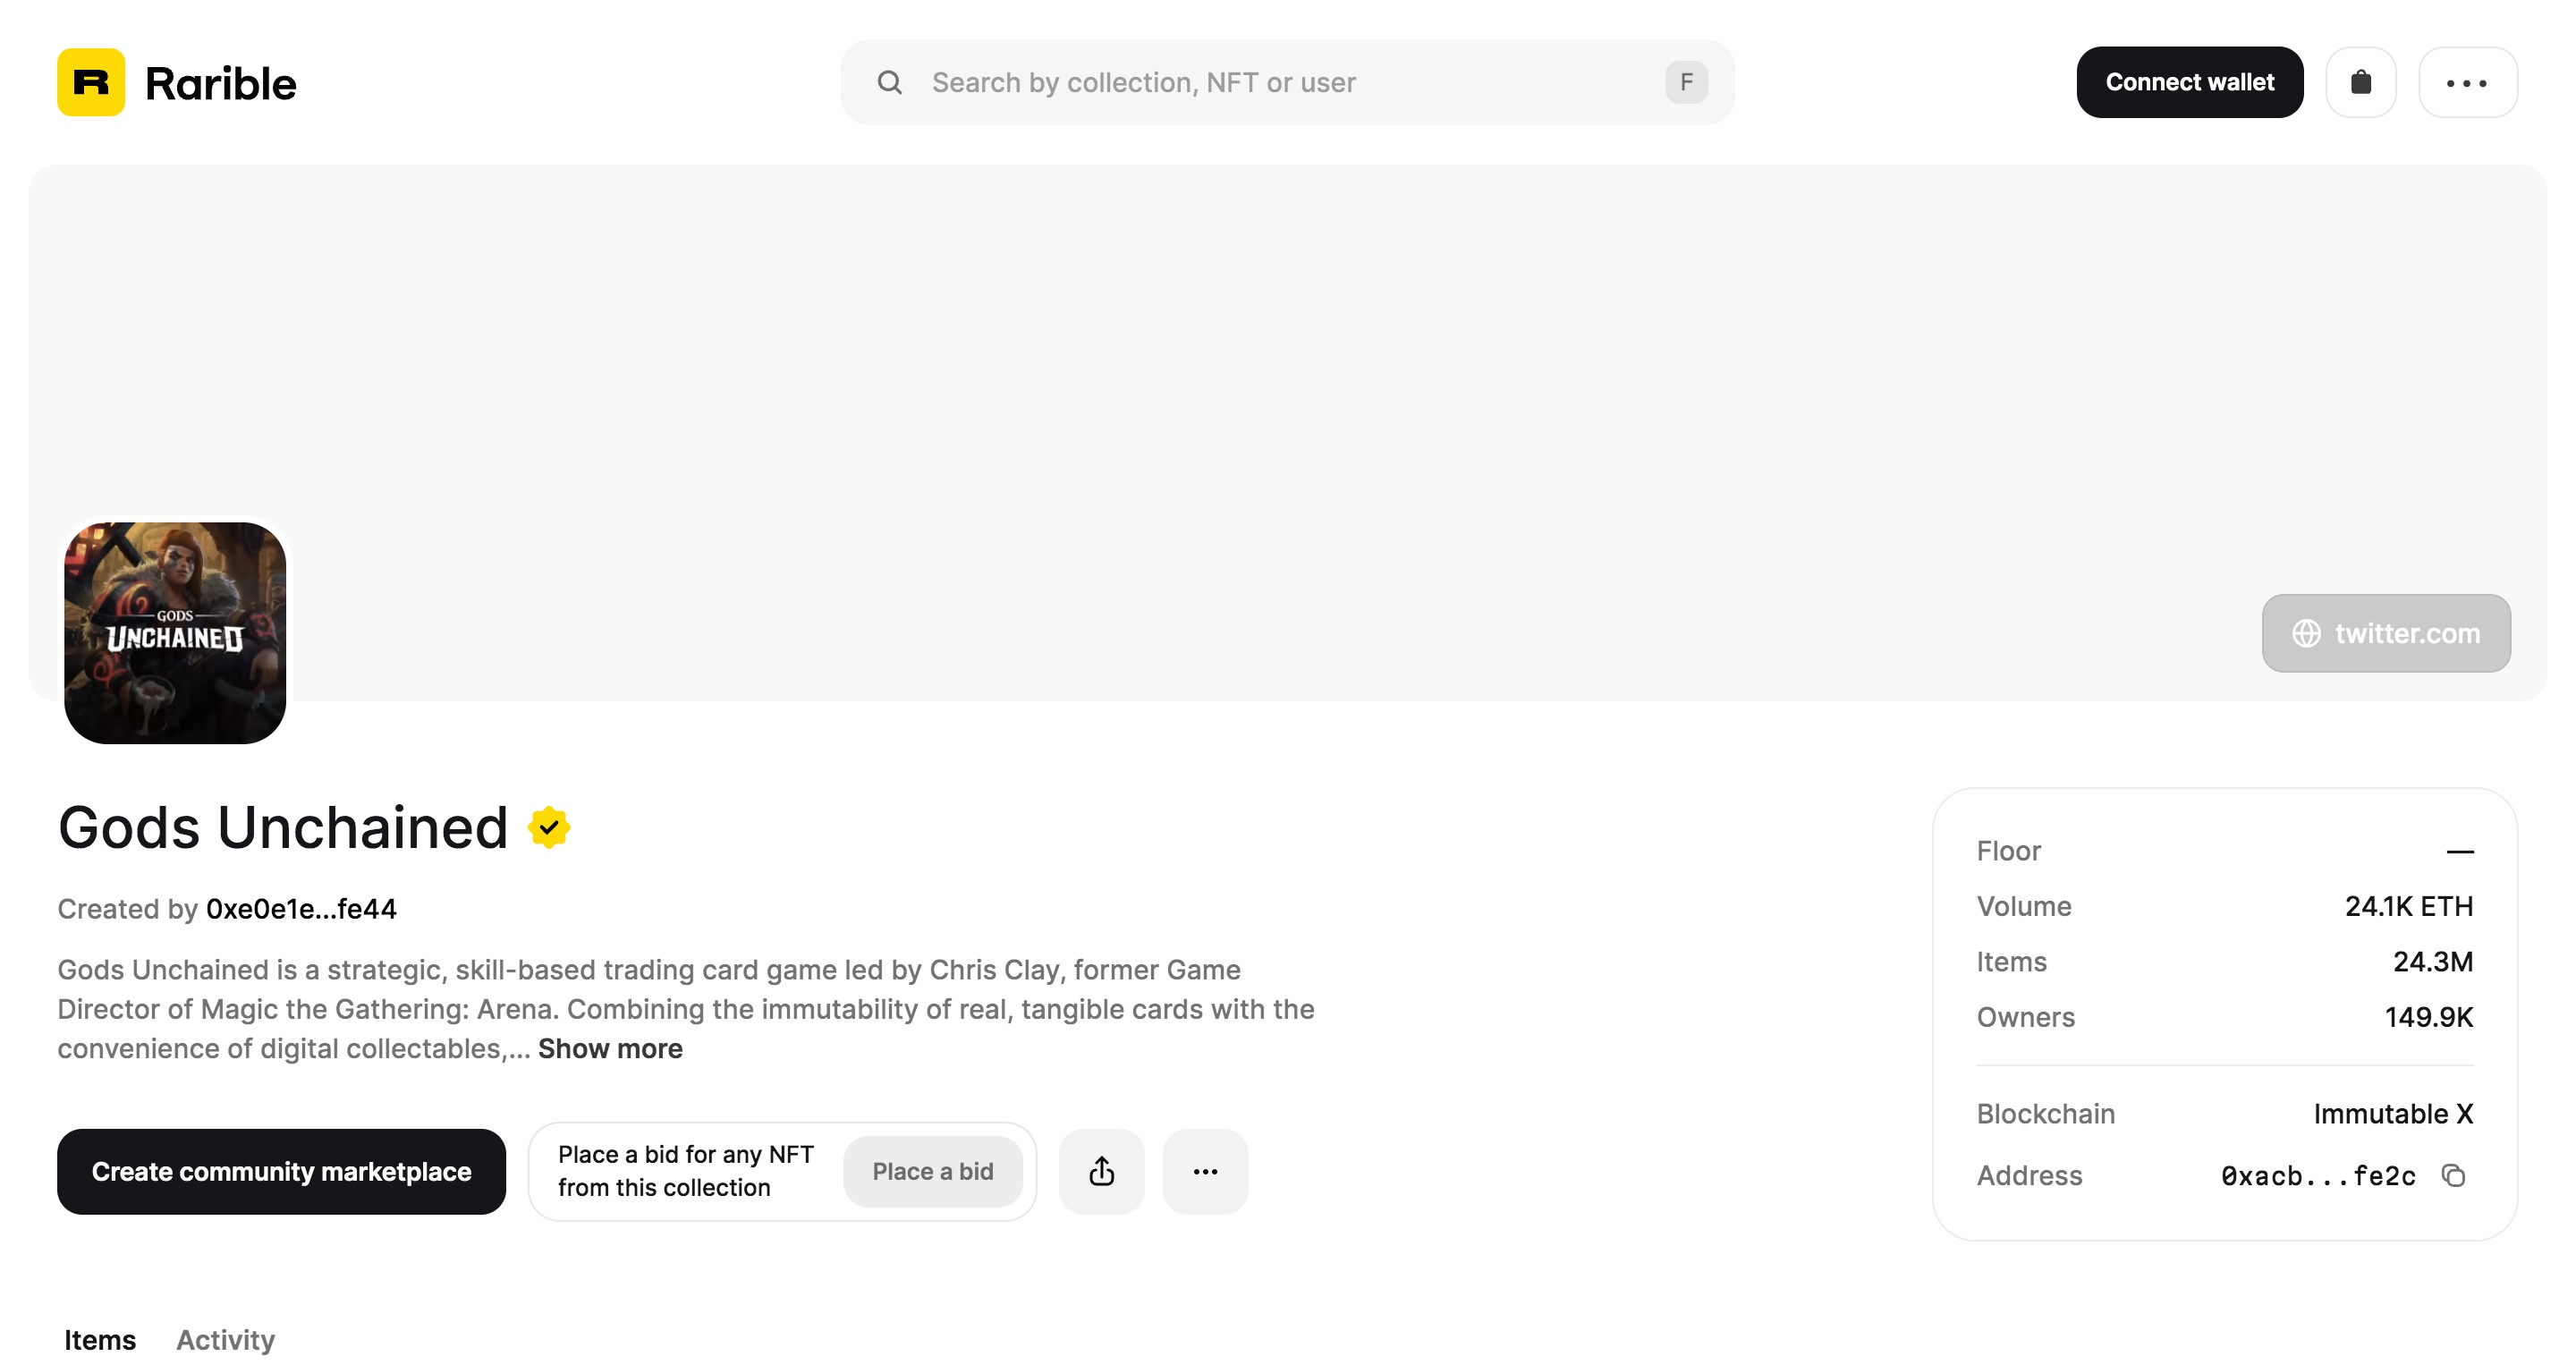
Task: Click the F keyboard shortcut badge
Action: coord(1685,82)
